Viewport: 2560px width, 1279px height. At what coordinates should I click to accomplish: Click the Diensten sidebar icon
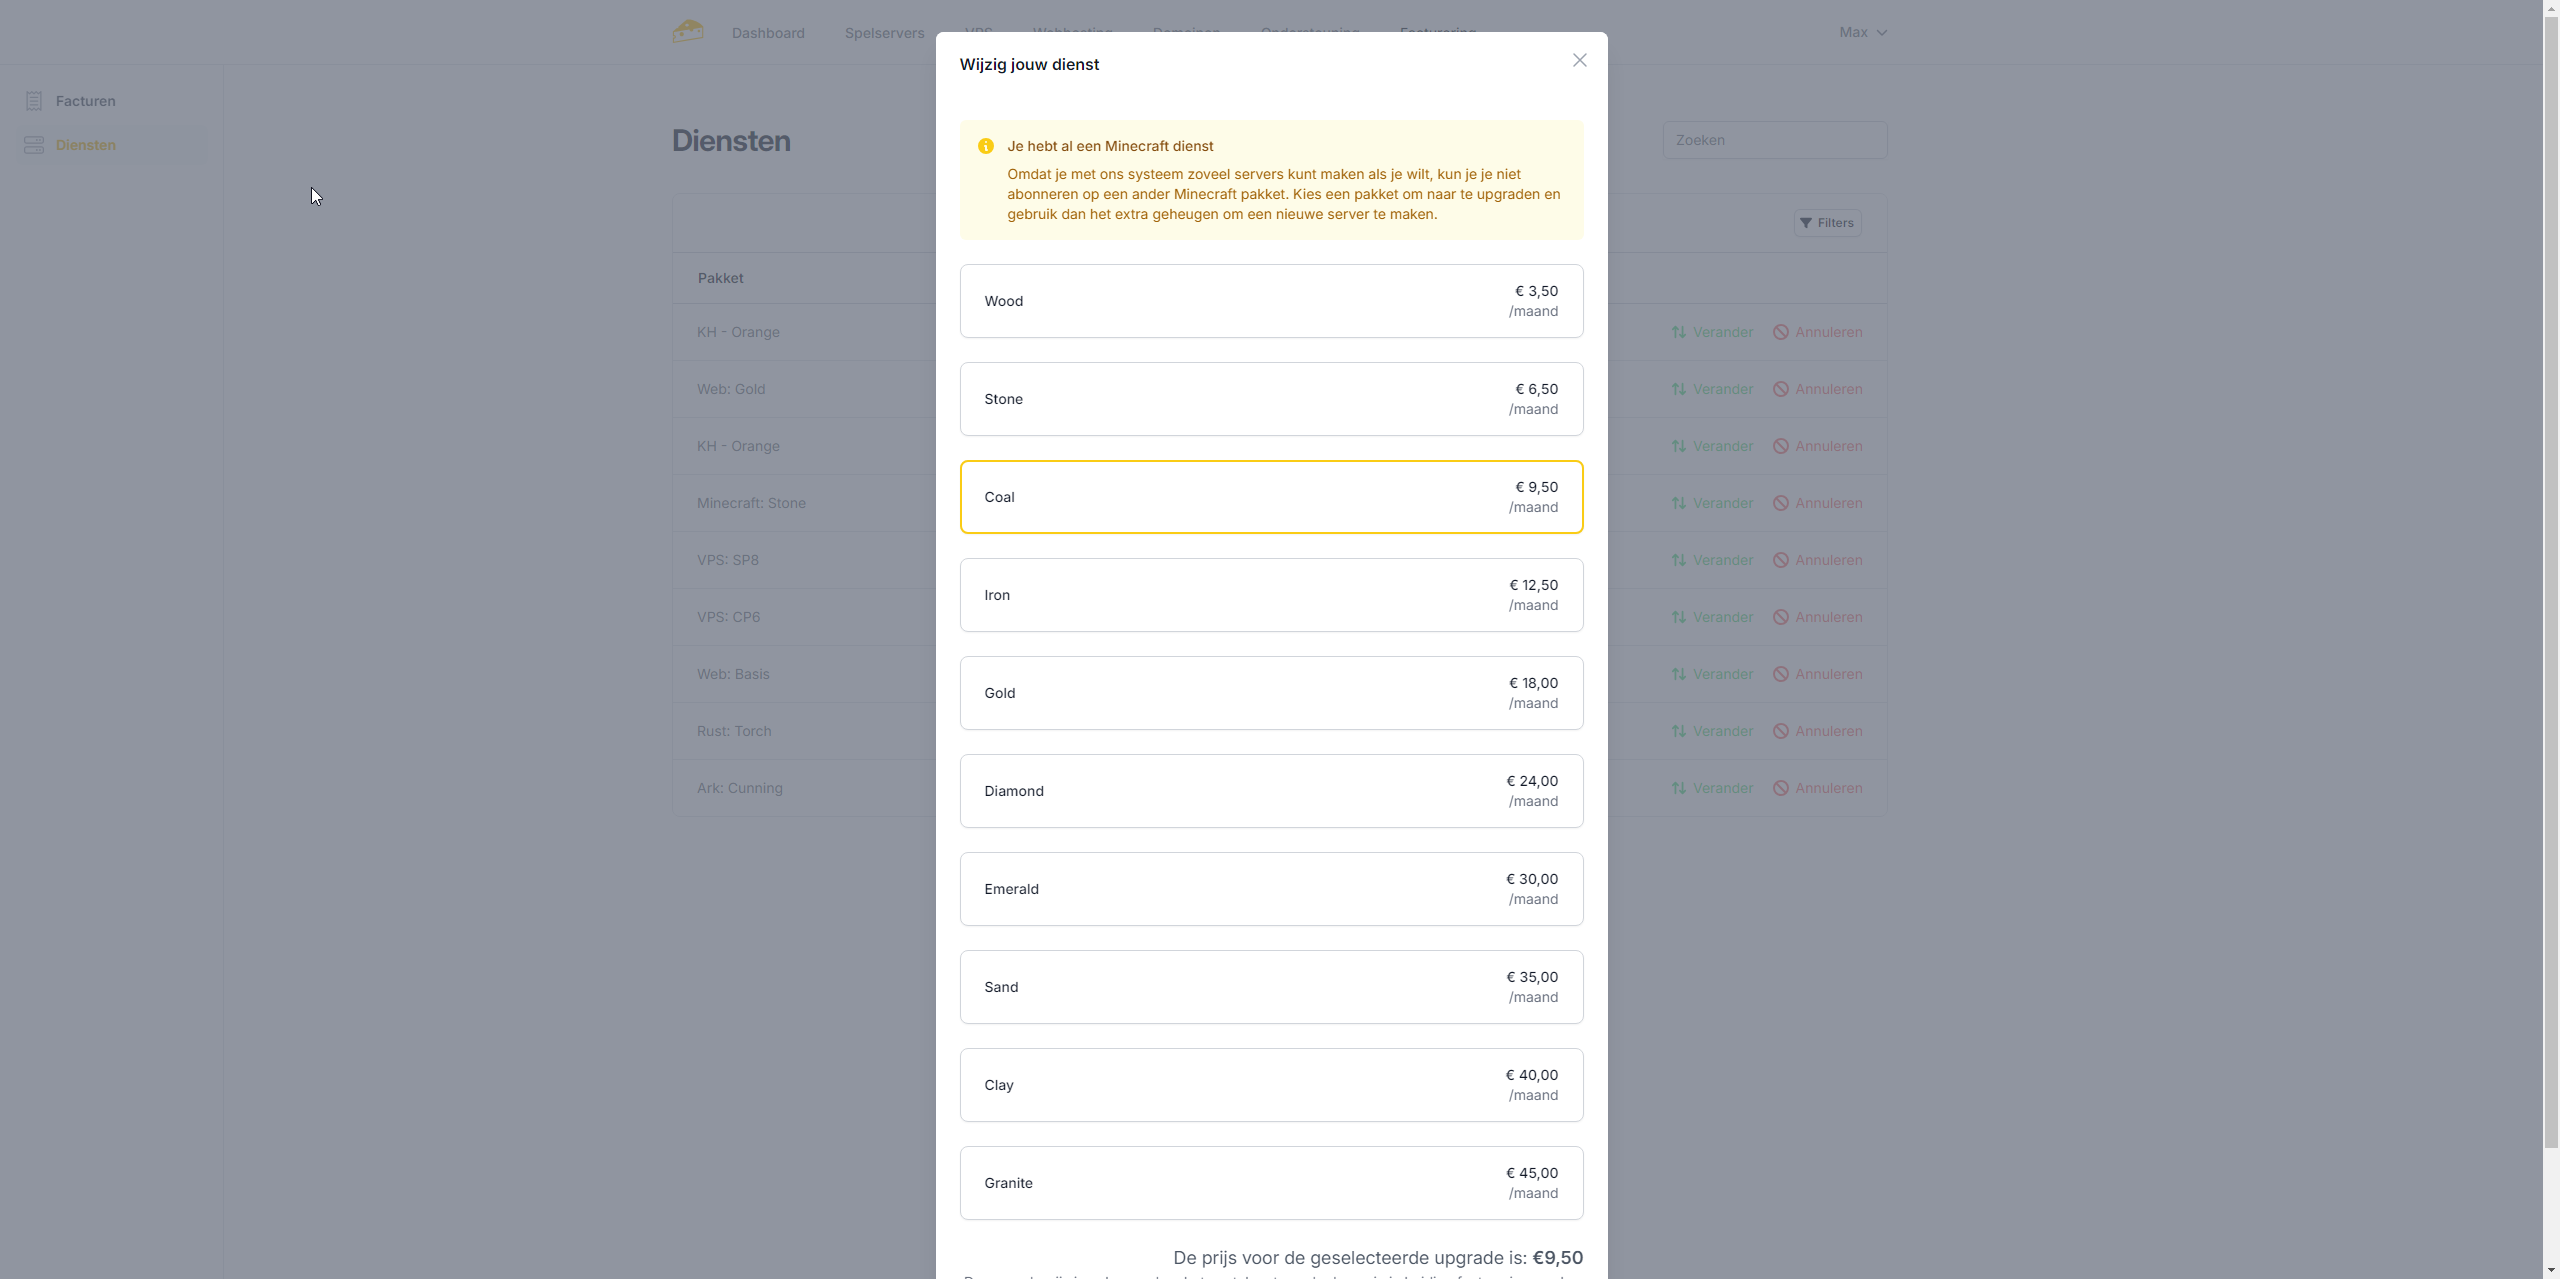tap(34, 145)
